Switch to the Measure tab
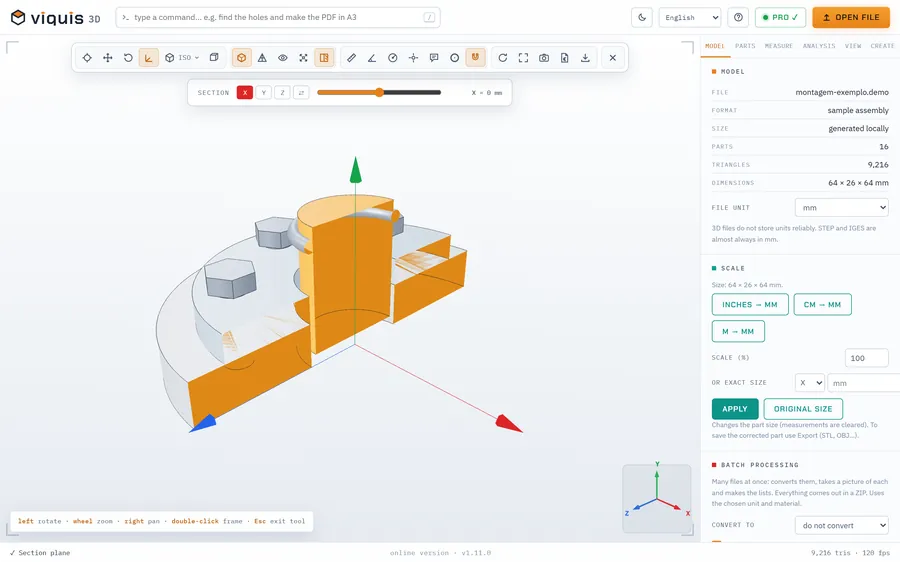This screenshot has height=562, width=900. coord(778,46)
